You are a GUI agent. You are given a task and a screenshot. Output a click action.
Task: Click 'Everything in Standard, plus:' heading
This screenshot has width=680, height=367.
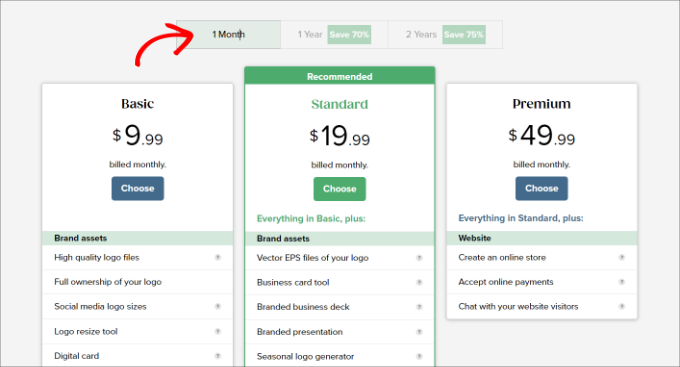(521, 218)
